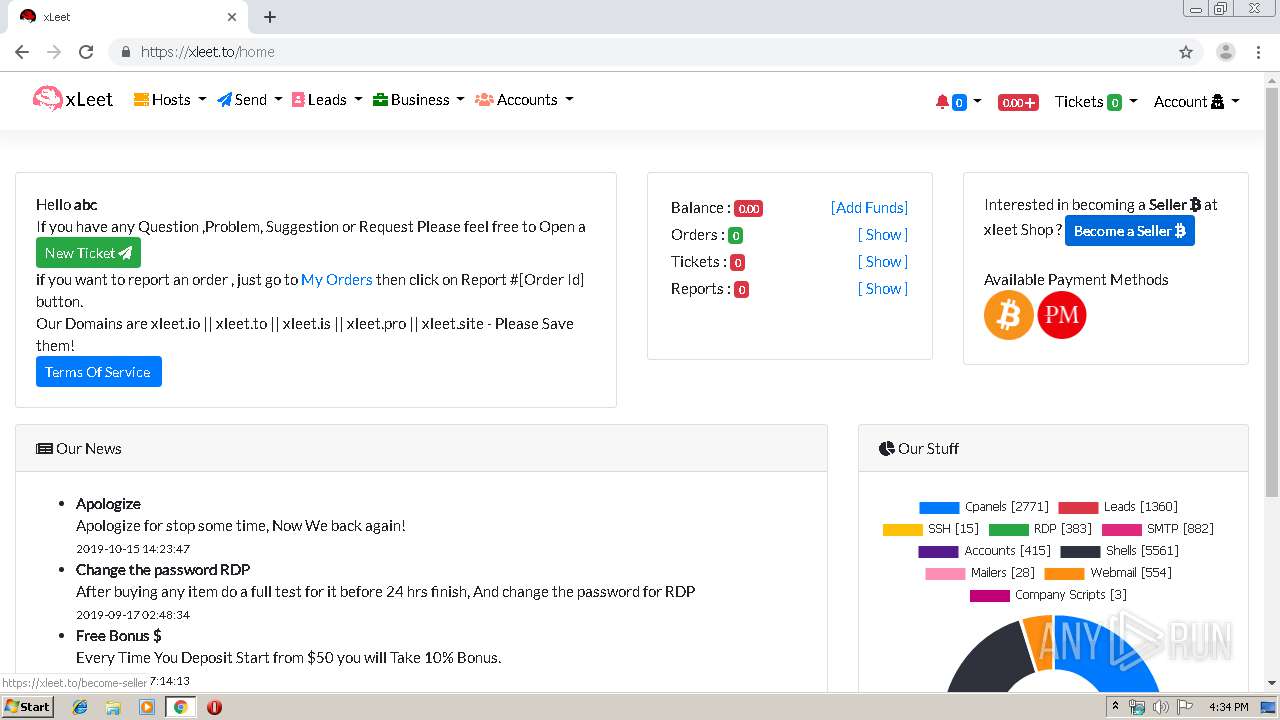The height and width of the screenshot is (720, 1280).
Task: Show the Tickets list
Action: pyautogui.click(x=883, y=262)
